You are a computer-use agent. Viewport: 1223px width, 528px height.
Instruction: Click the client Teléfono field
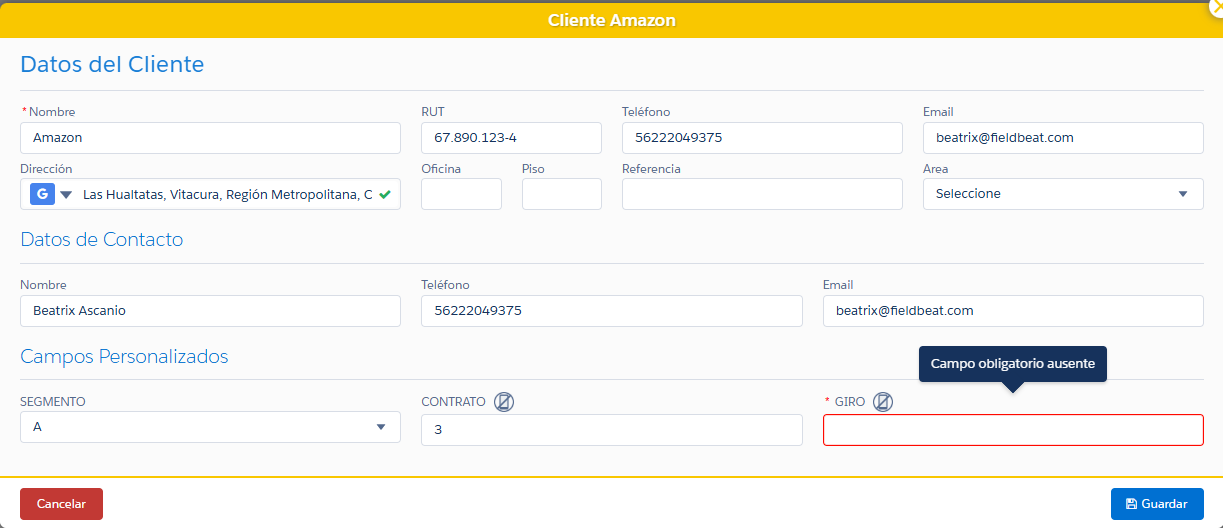click(762, 138)
